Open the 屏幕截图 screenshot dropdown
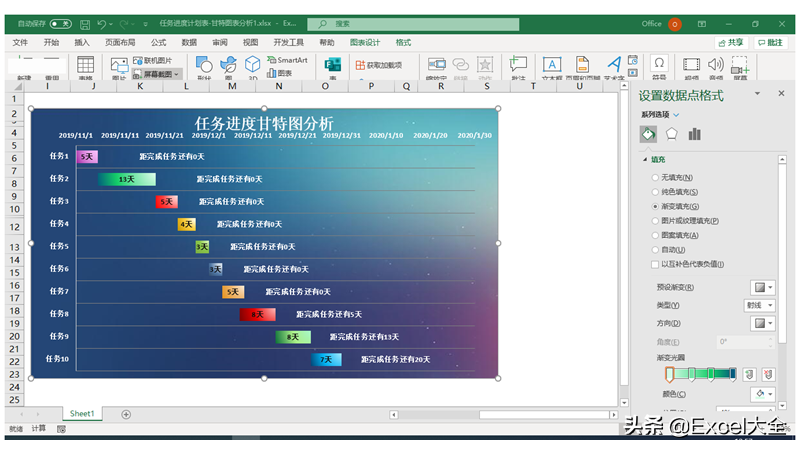The image size is (800, 450). (x=156, y=74)
